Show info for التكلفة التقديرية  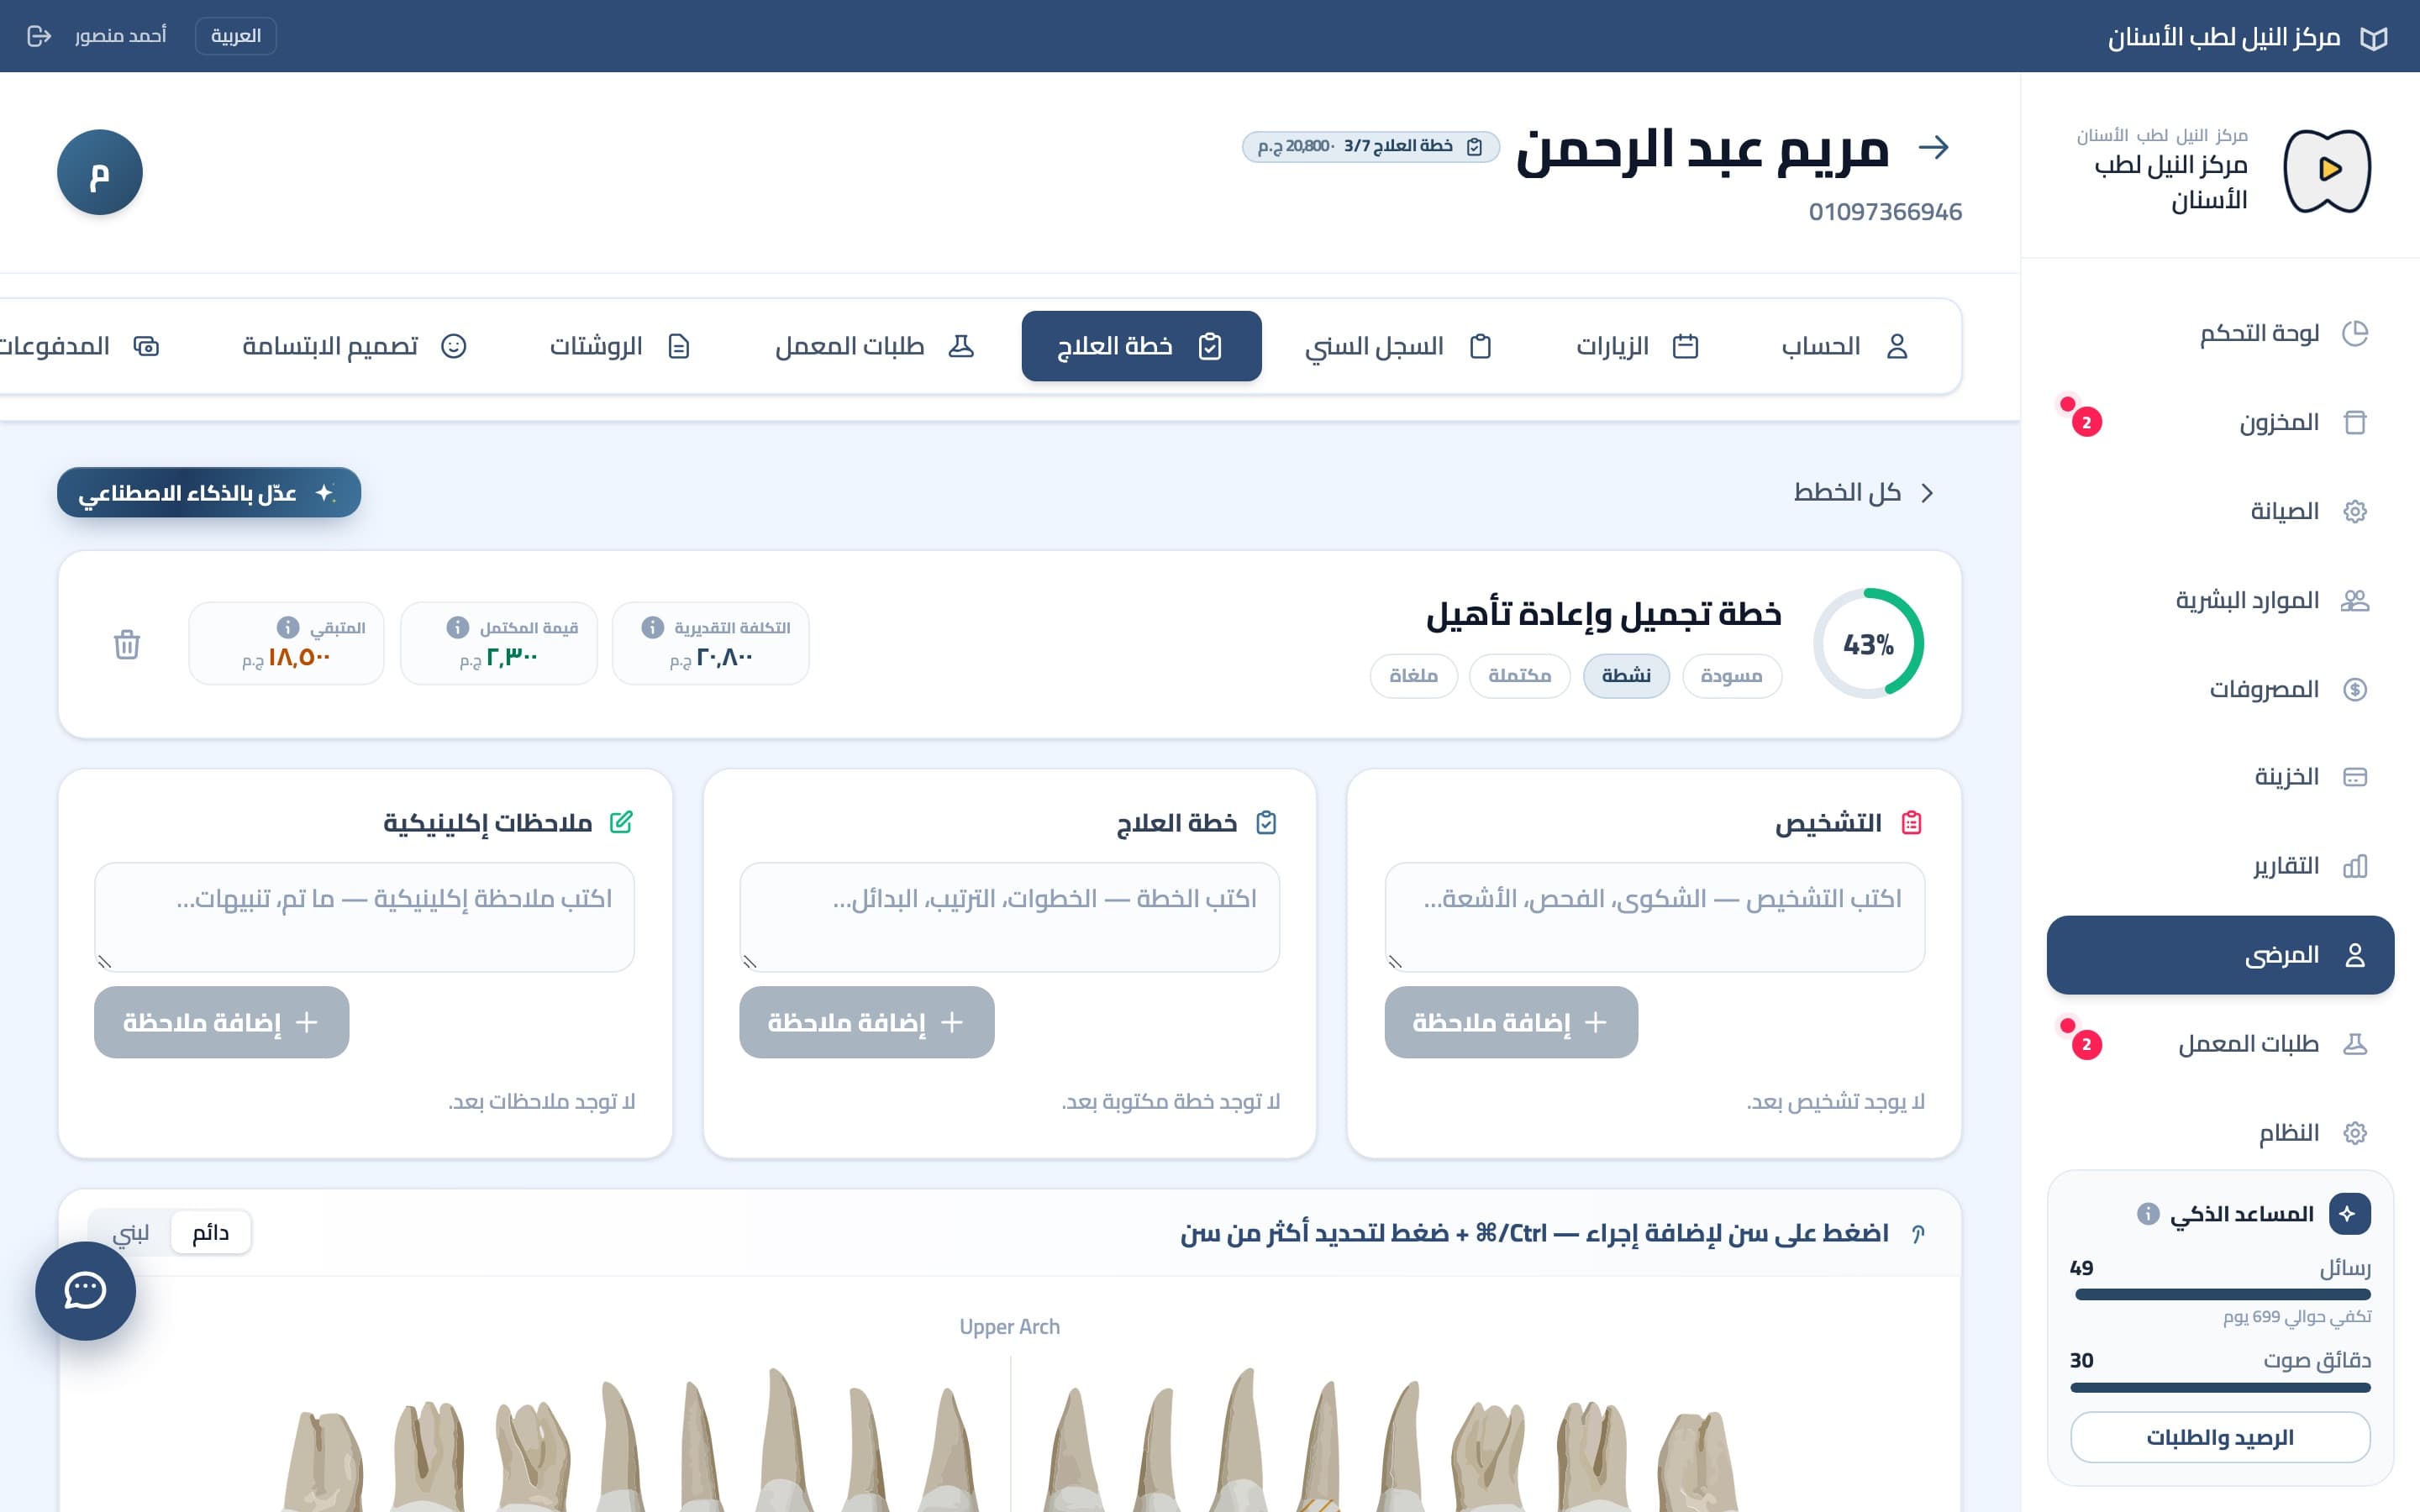pos(652,627)
